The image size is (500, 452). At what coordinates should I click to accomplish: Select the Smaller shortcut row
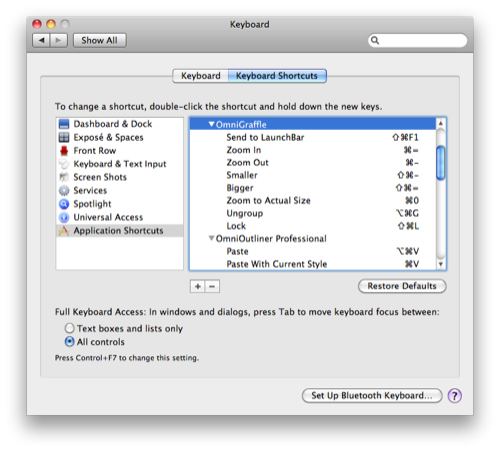(x=313, y=175)
